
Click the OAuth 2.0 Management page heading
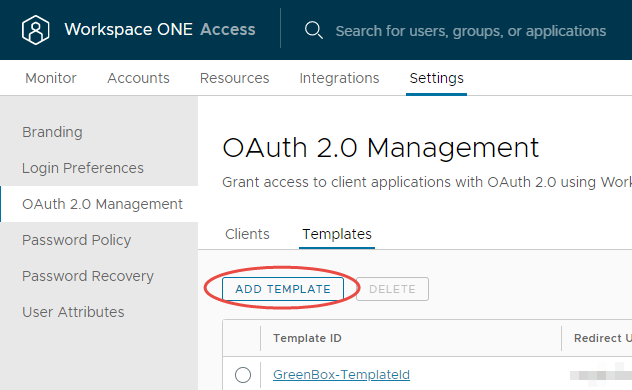(x=380, y=147)
